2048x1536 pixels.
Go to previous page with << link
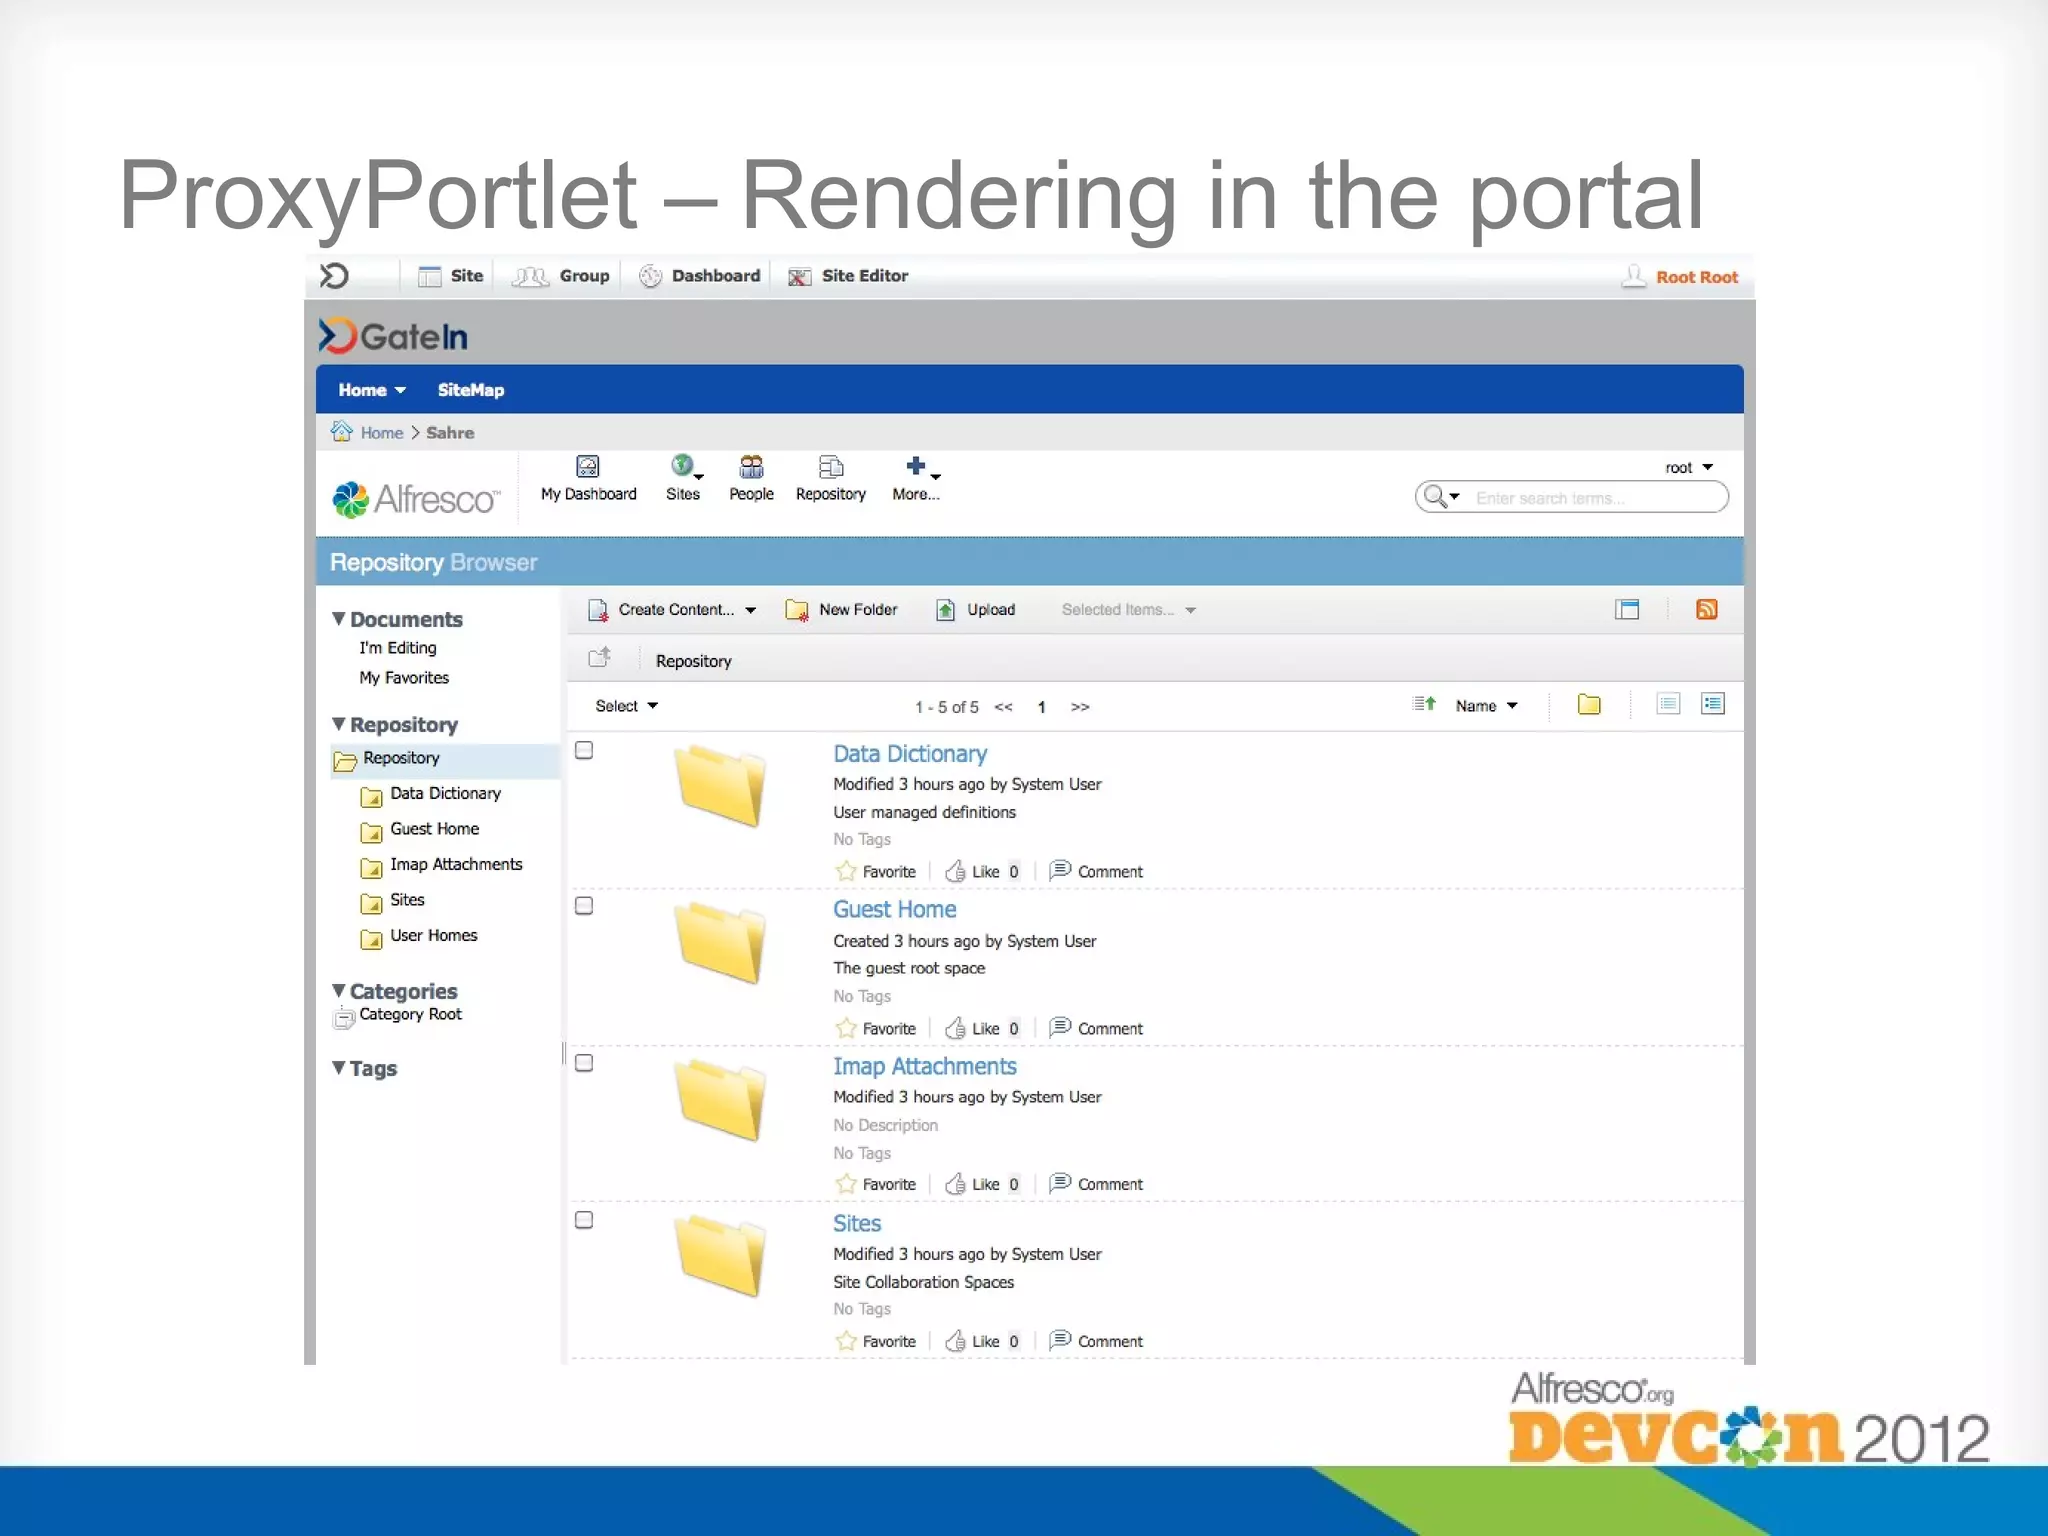tap(1003, 707)
